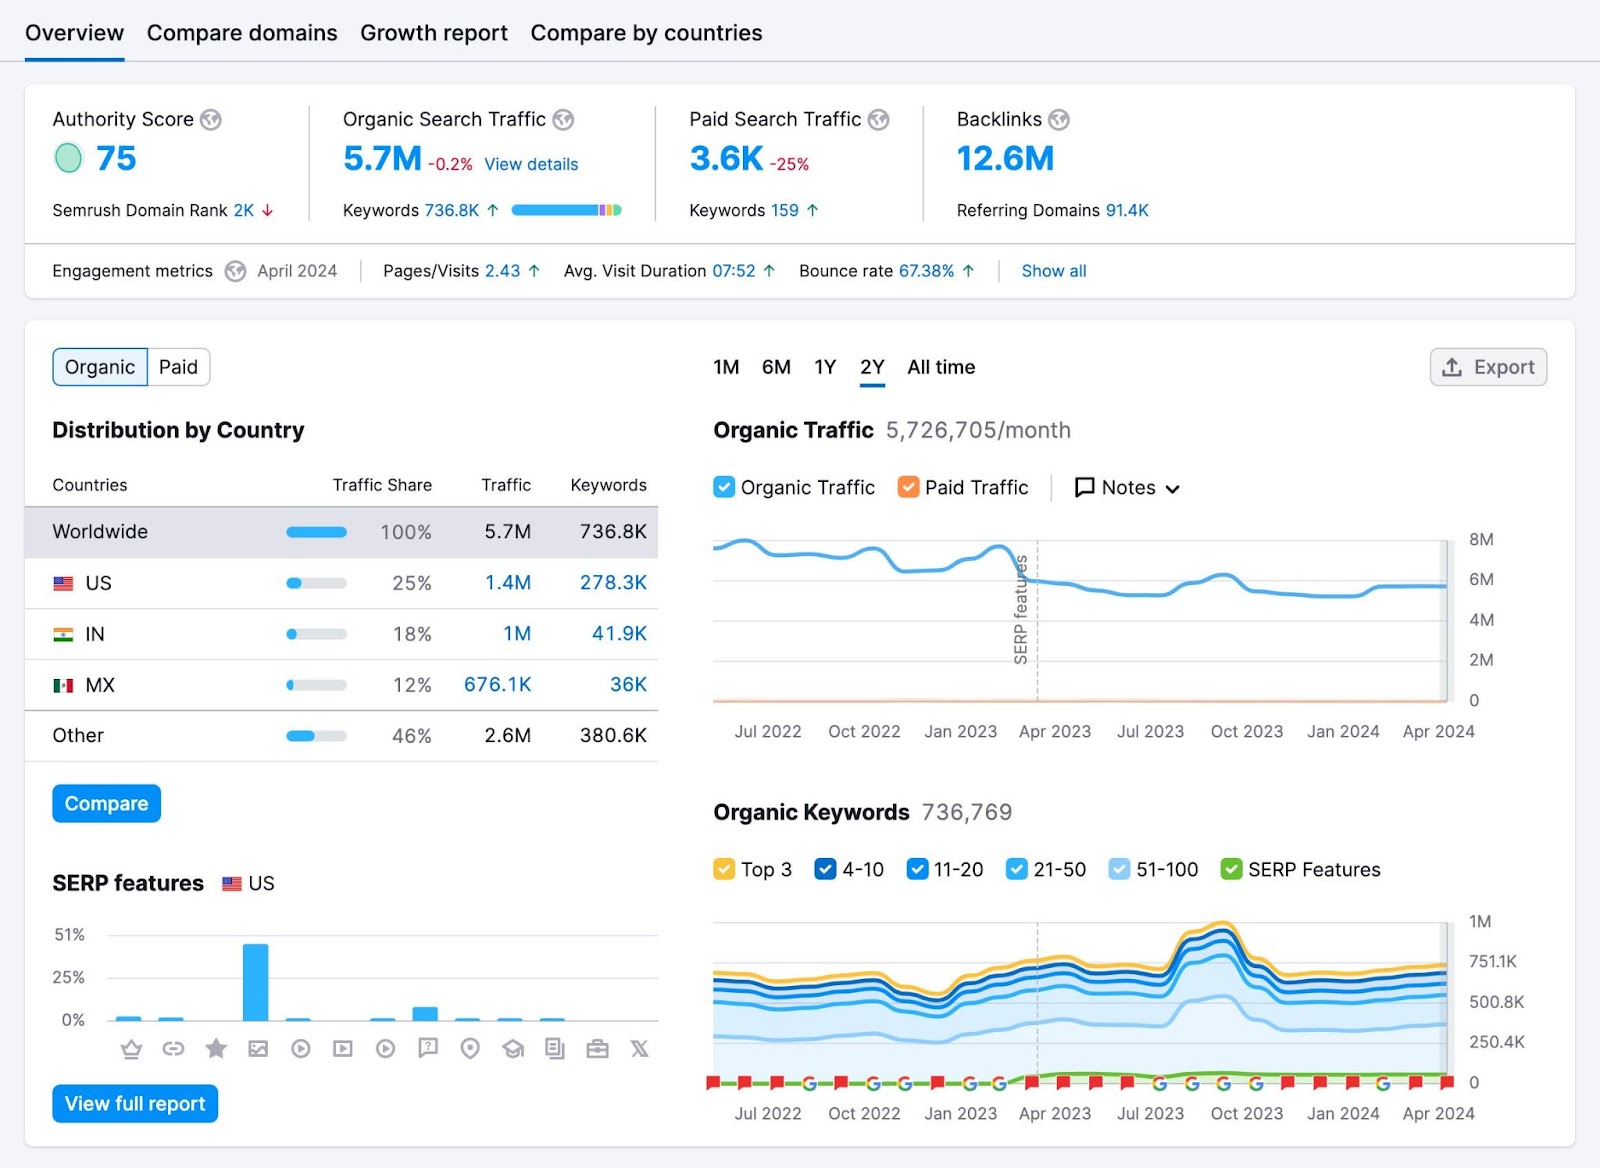Click the Jobs briefcase icon in SERP features
Viewport: 1600px width, 1168px height.
597,1048
